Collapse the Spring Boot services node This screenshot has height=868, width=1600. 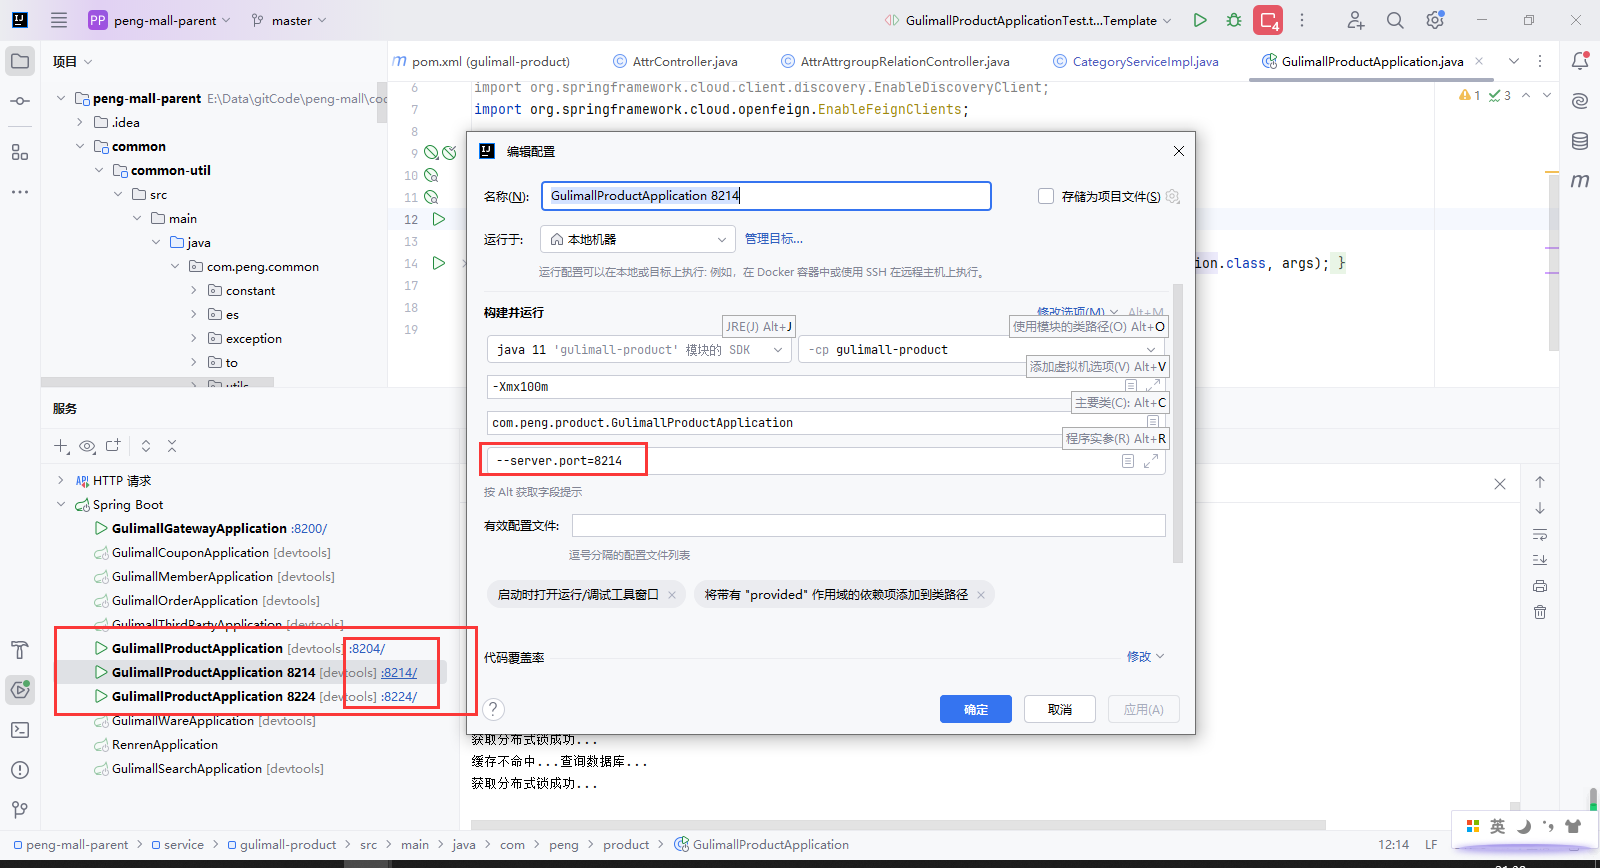(x=61, y=505)
